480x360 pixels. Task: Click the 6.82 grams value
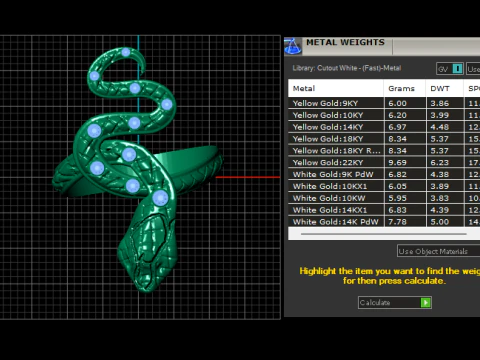click(397, 175)
